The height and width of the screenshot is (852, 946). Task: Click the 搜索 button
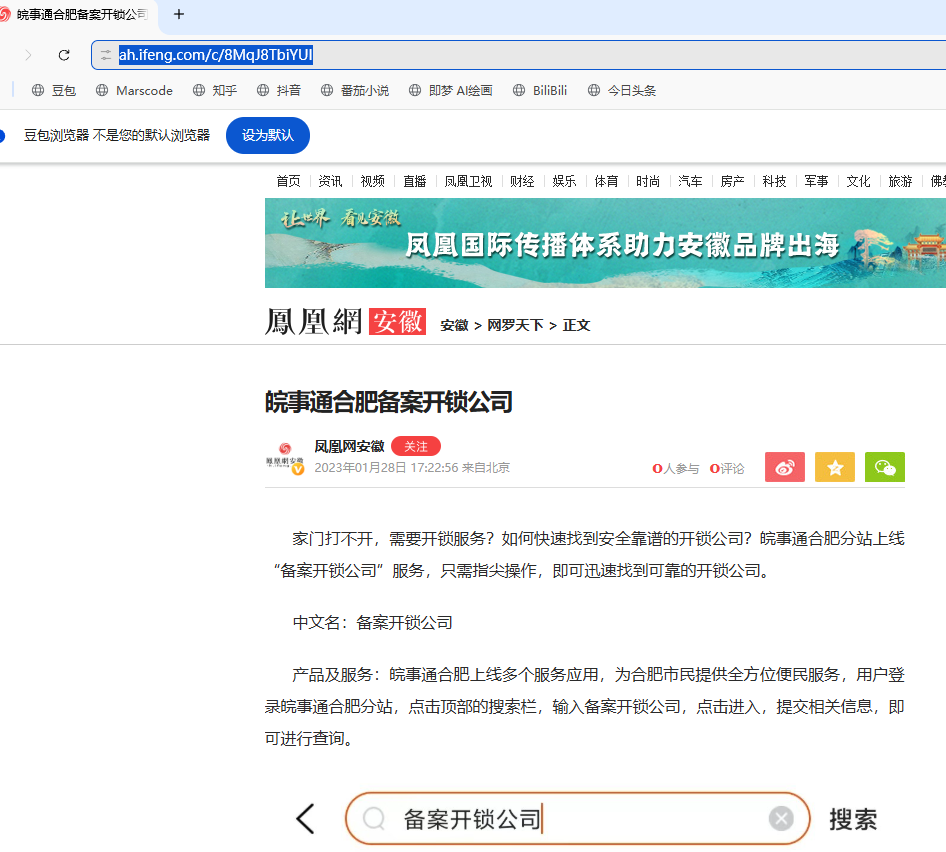[853, 819]
